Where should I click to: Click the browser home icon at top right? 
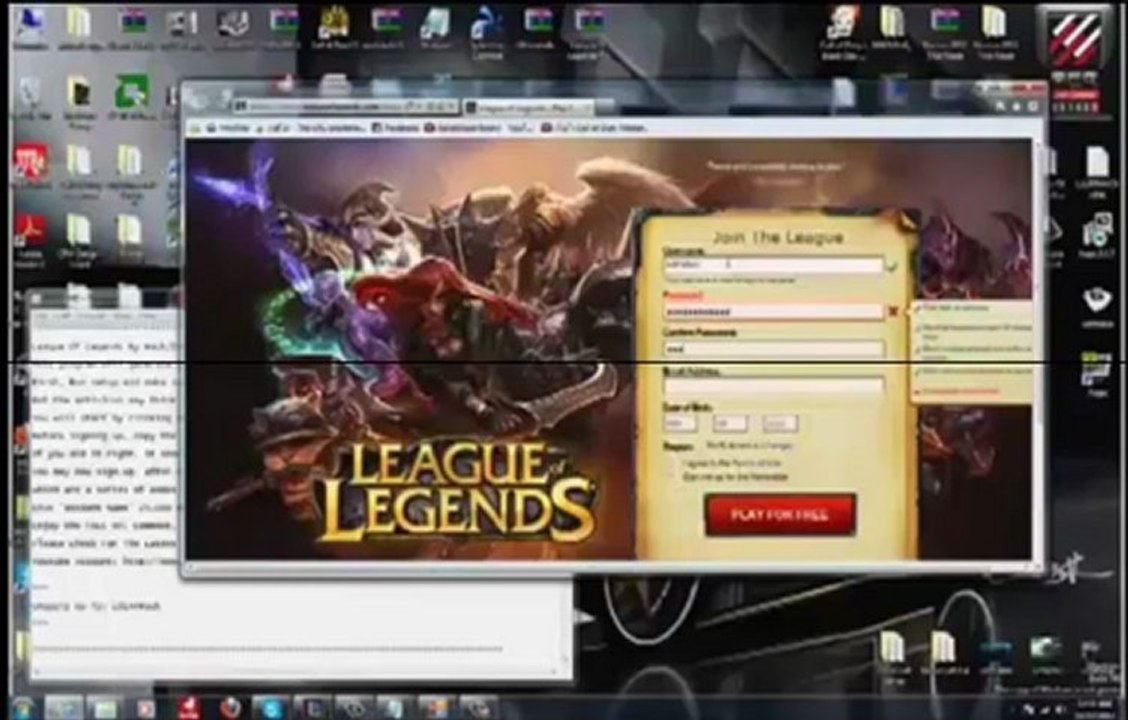pyautogui.click(x=1001, y=106)
